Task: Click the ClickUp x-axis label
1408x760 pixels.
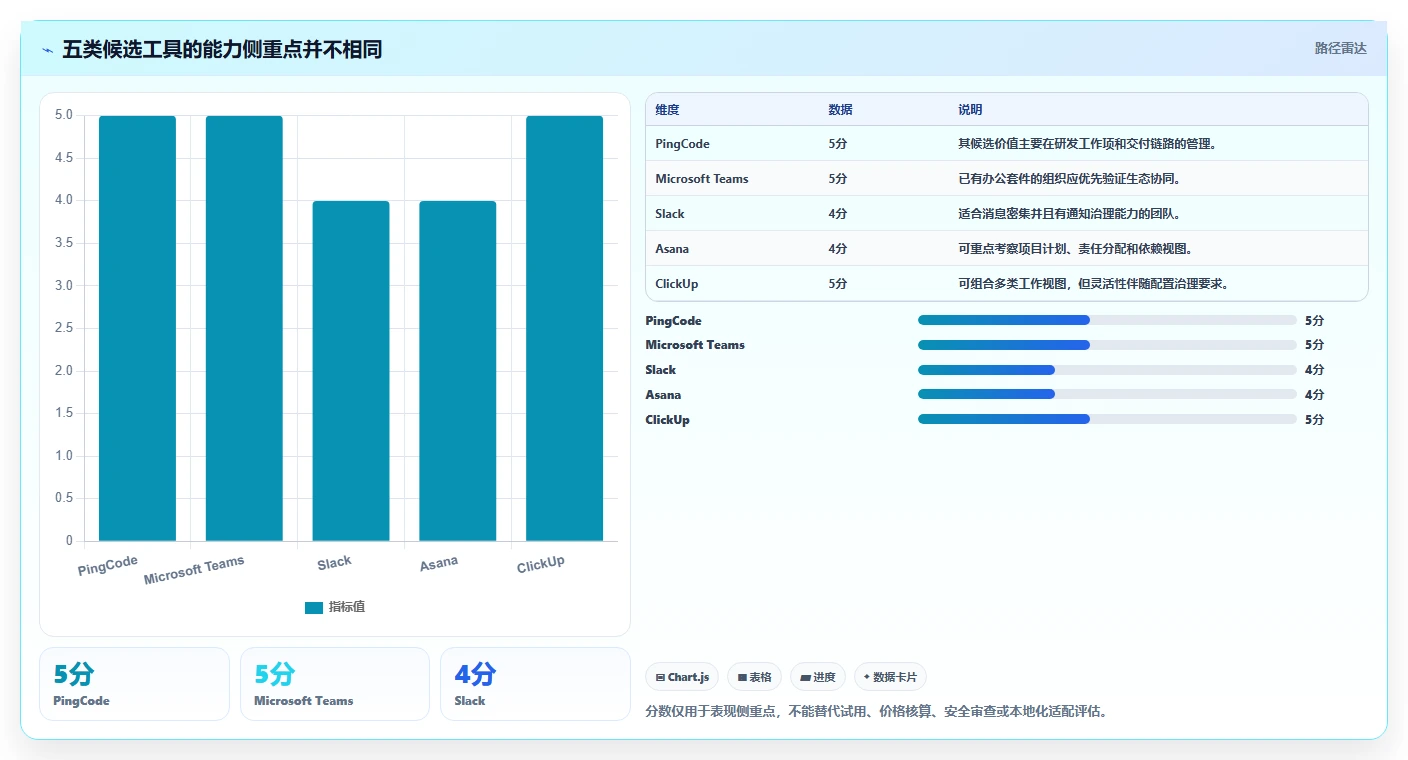Action: 541,564
